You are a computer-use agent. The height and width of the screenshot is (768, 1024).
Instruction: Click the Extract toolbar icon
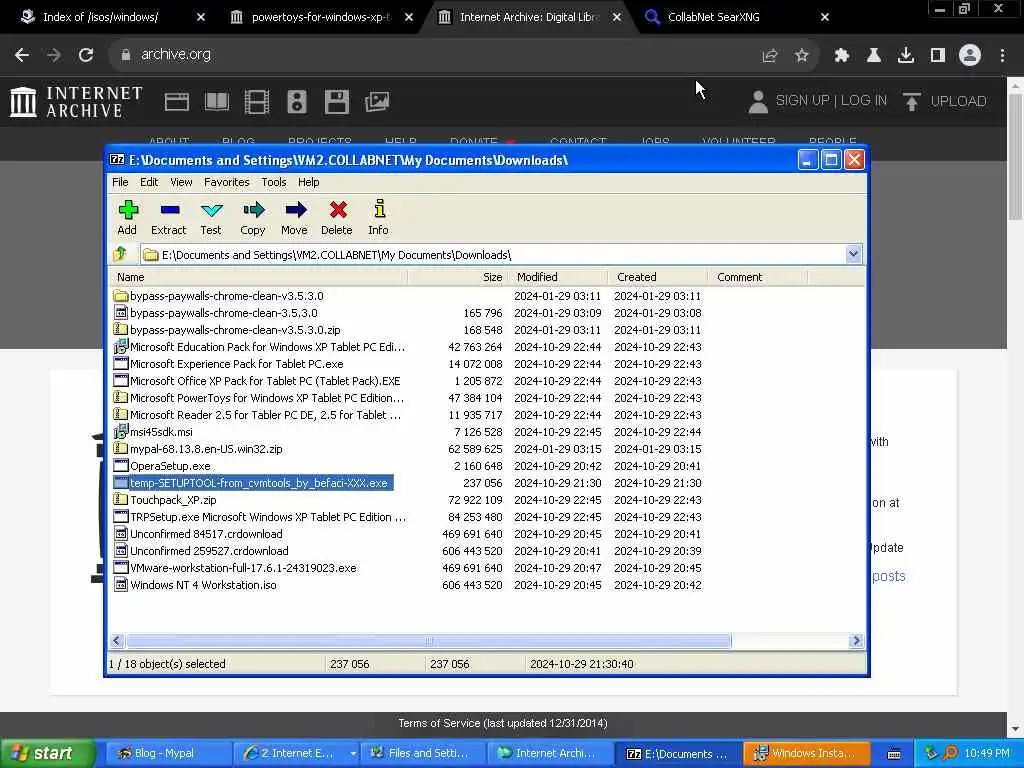168,217
